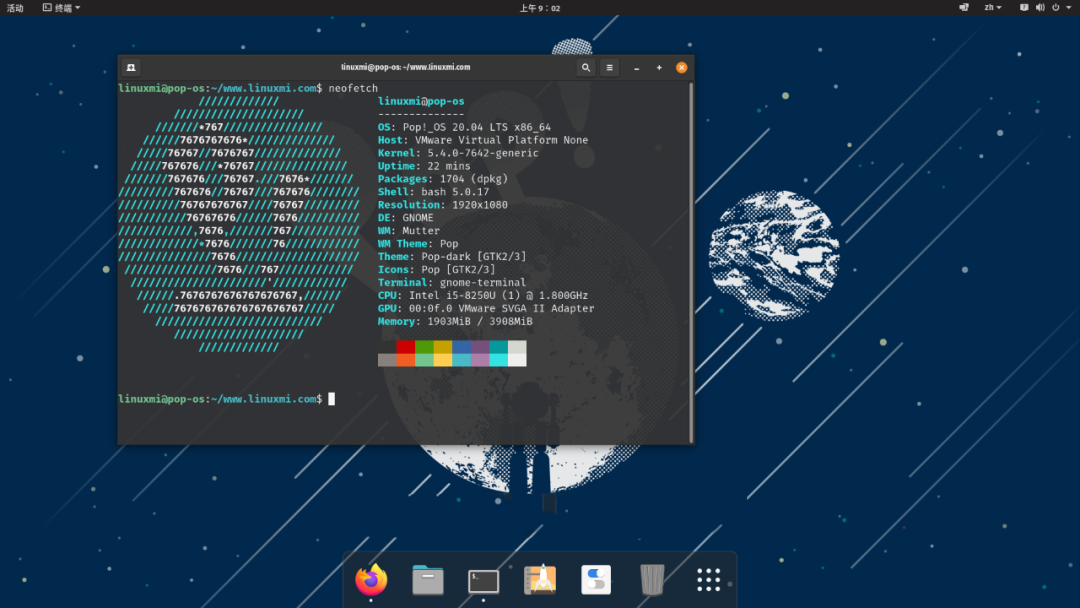
Task: Open the terminal hamburger menu
Action: point(609,67)
